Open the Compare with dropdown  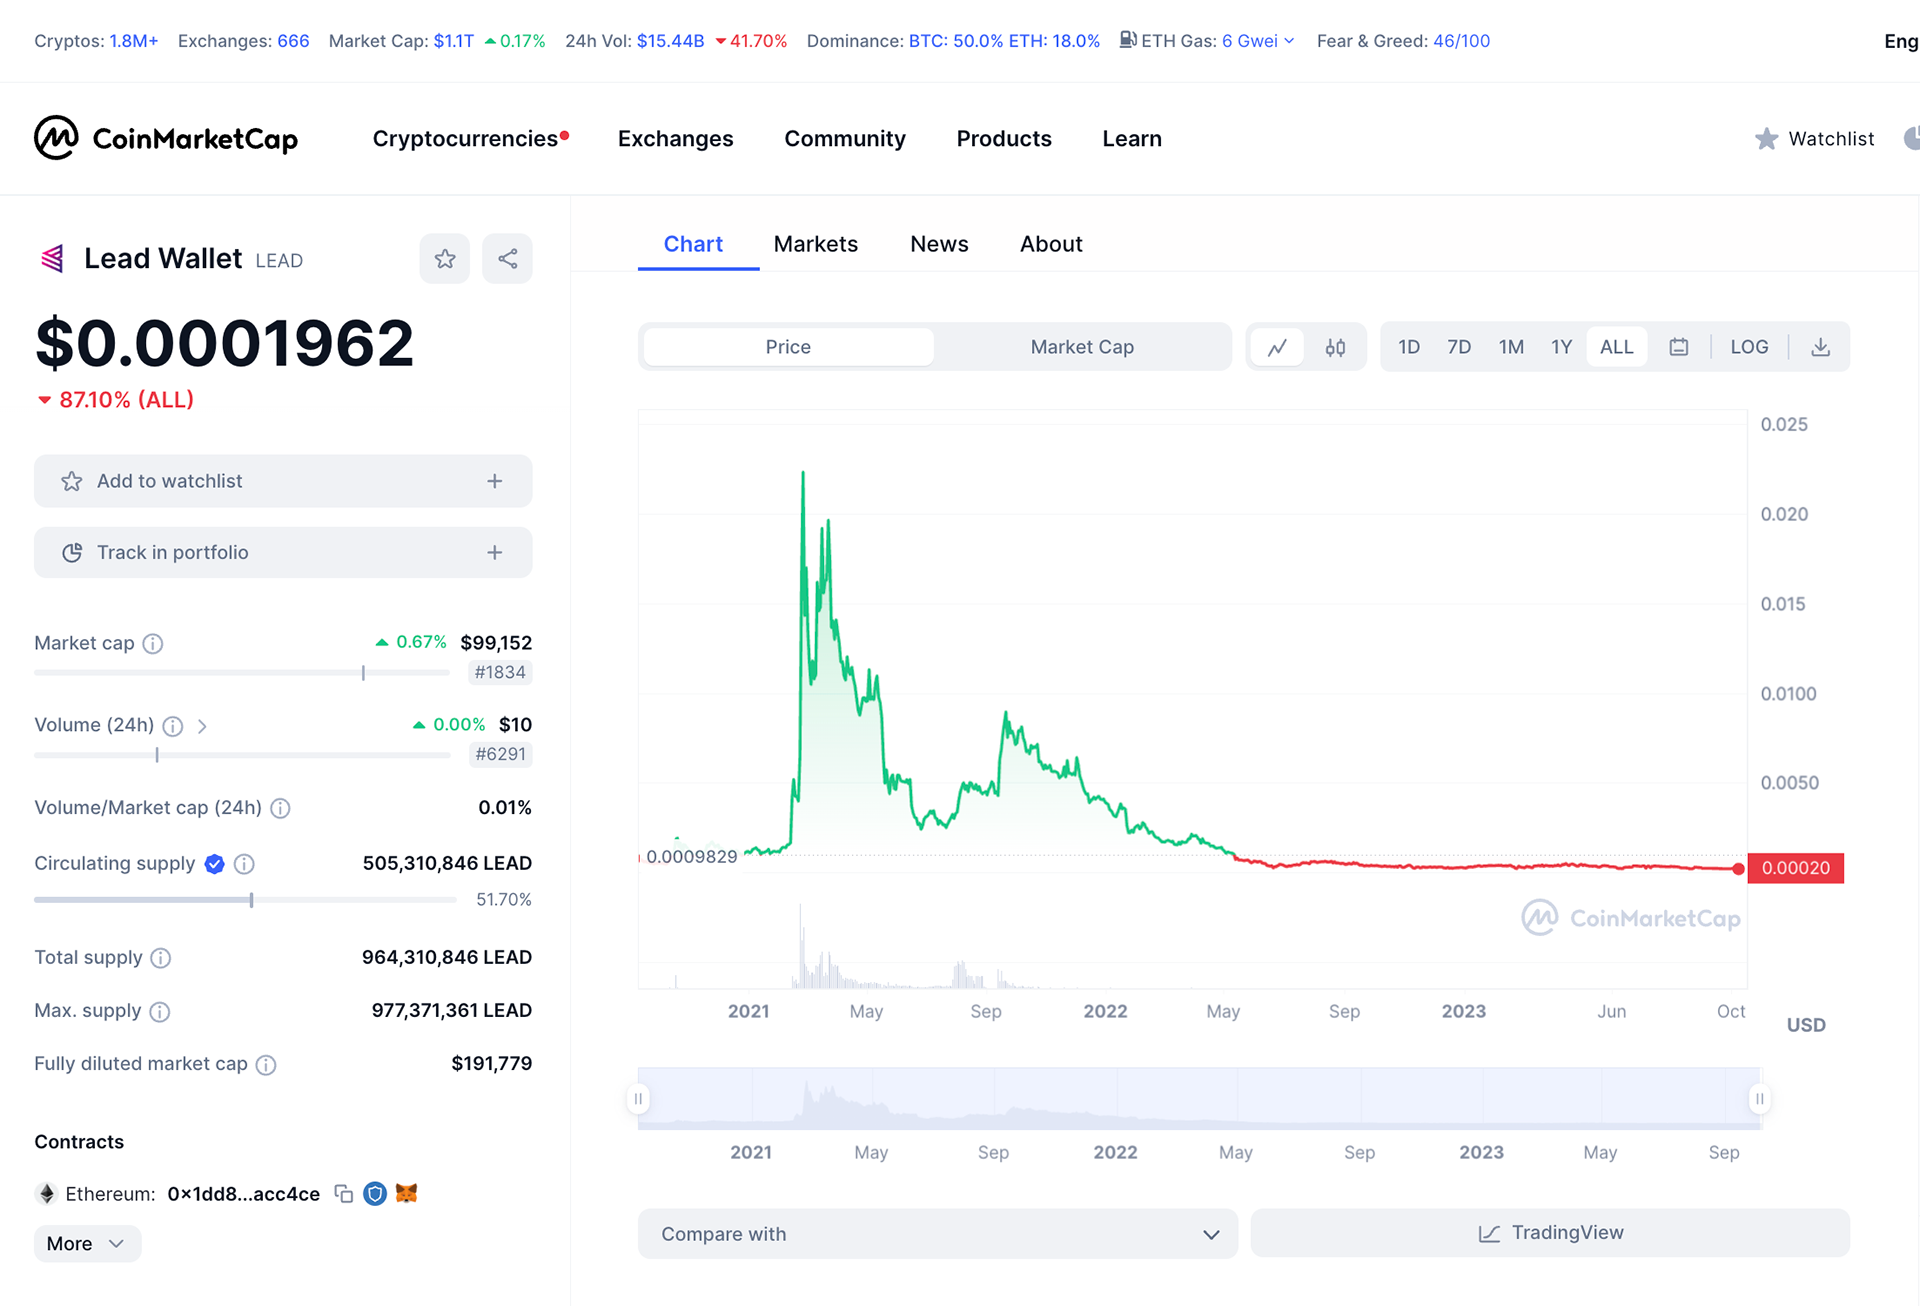[x=938, y=1234]
